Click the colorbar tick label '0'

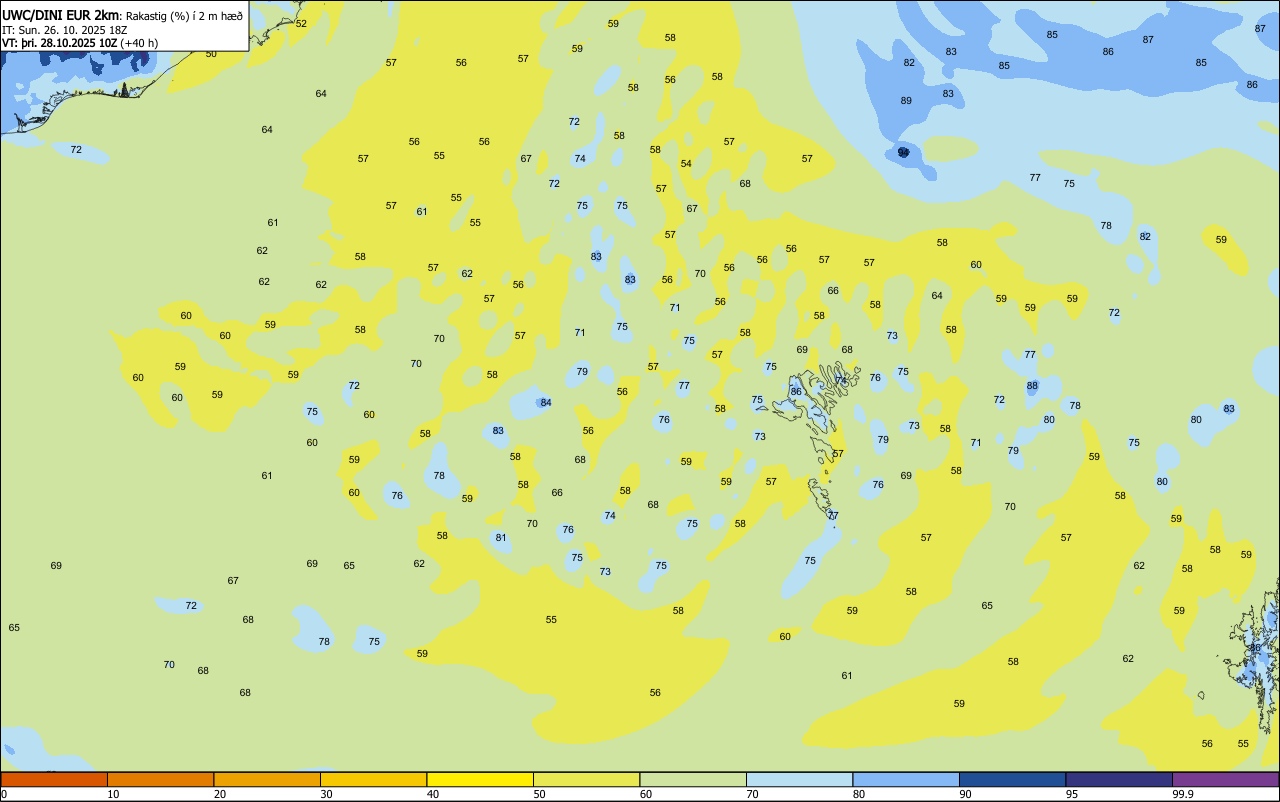click(4, 795)
